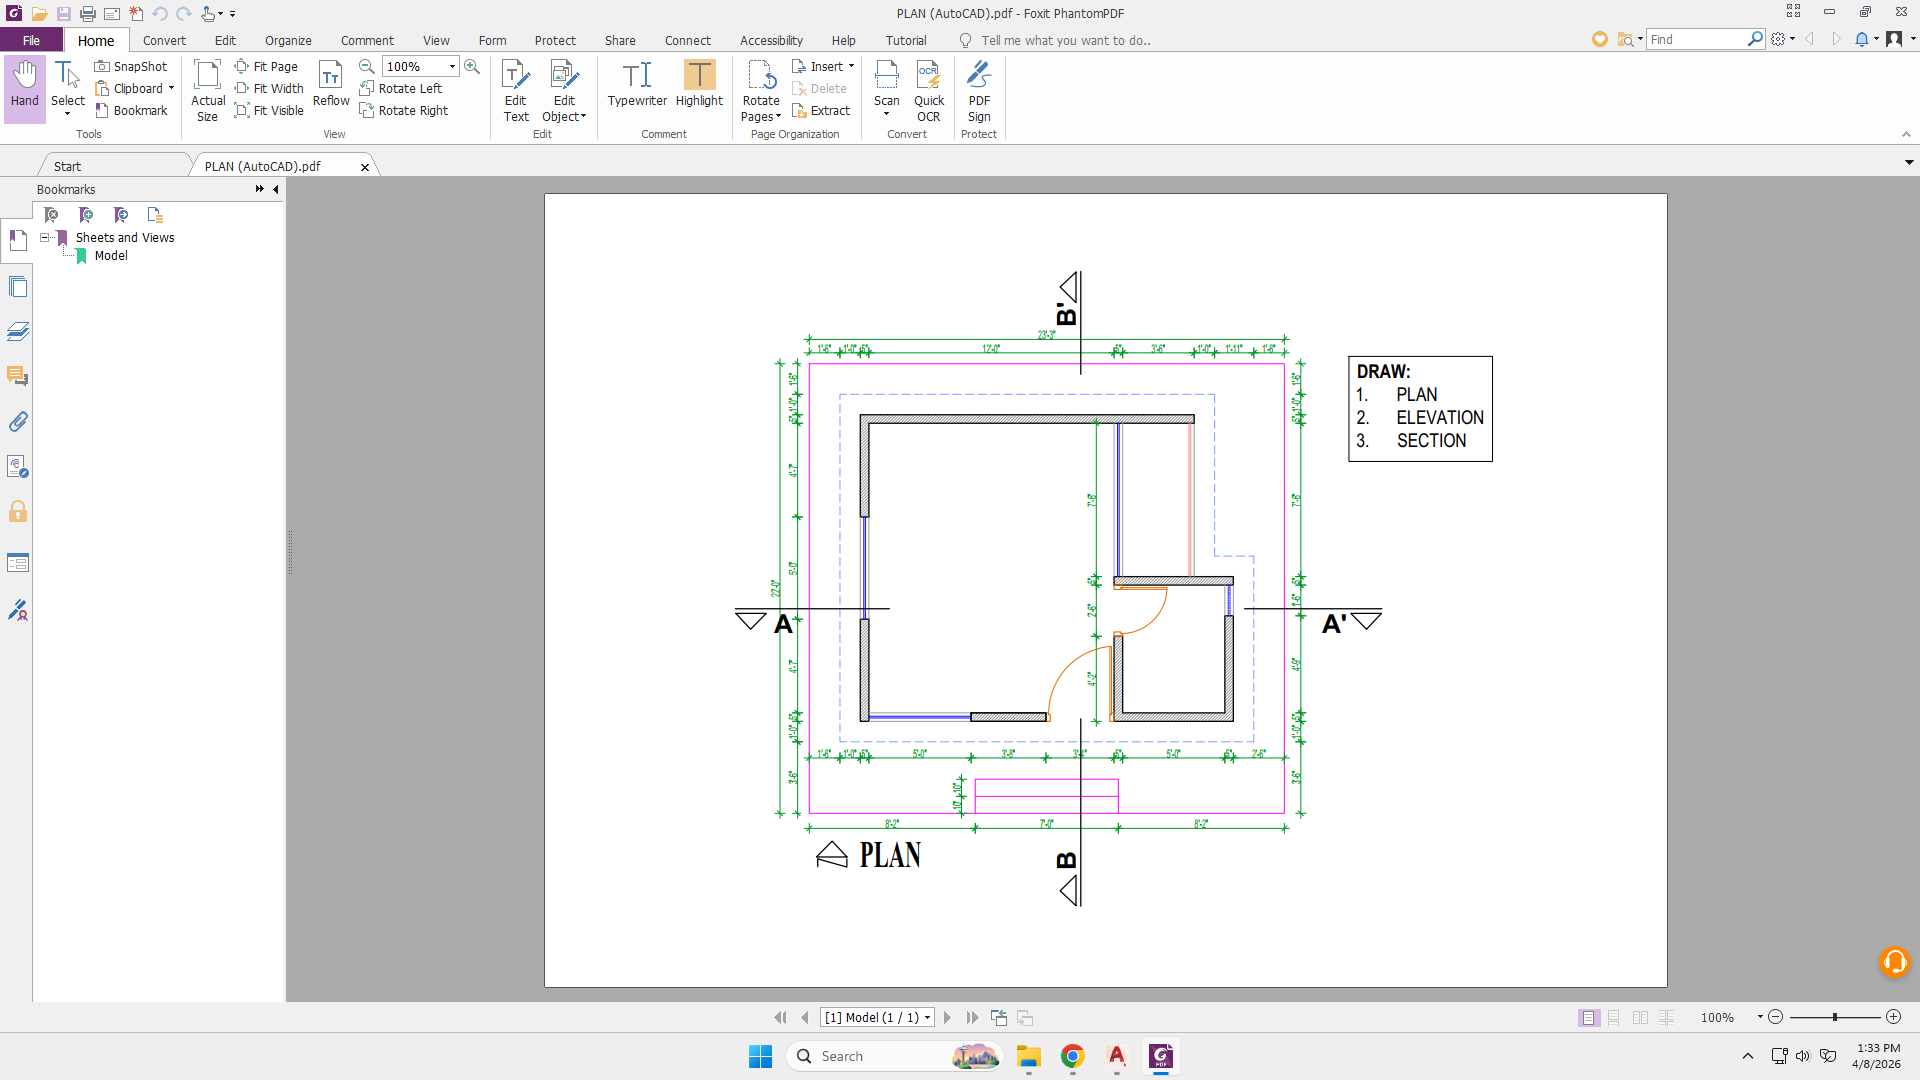
Task: Click the Find search field
Action: (1697, 40)
